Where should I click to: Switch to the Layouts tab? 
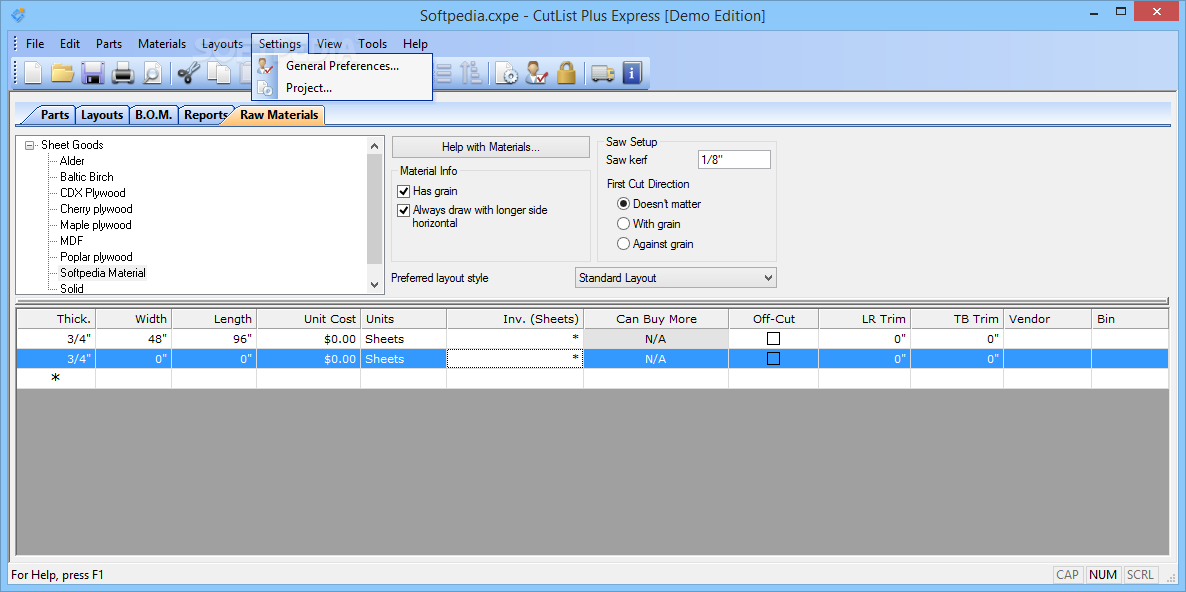point(102,115)
